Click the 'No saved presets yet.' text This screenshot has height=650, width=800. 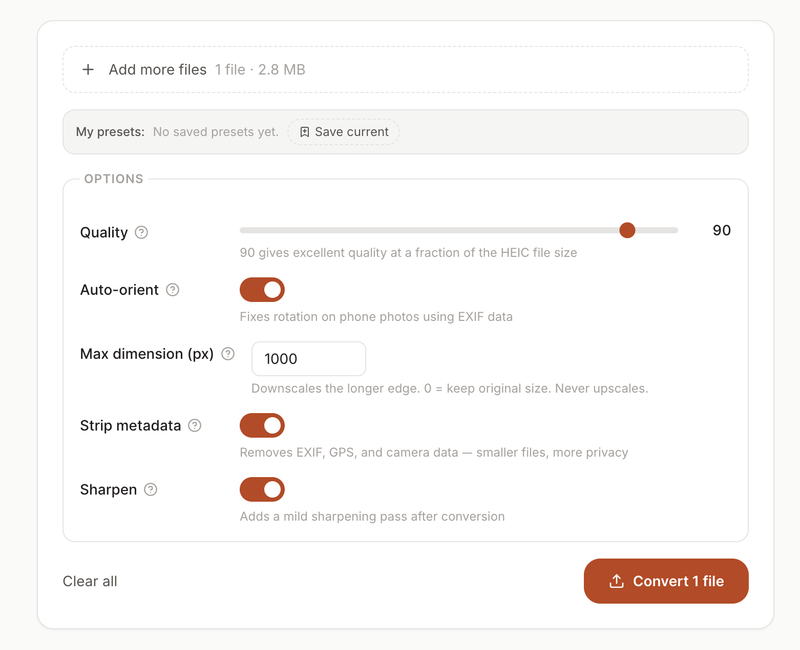(x=216, y=132)
